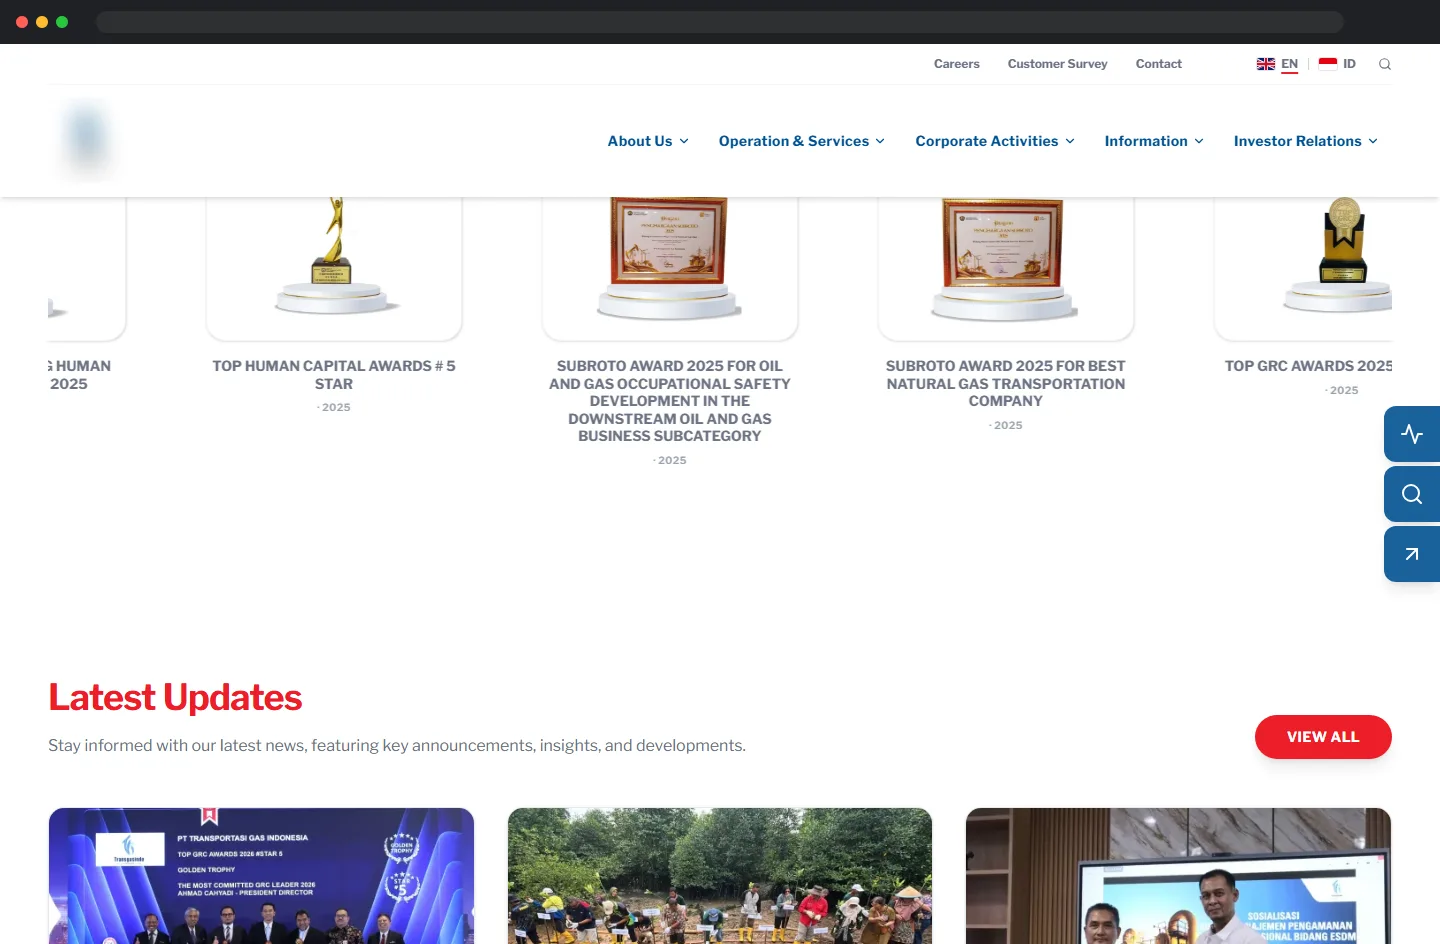This screenshot has height=944, width=1440.
Task: Click the VIEW ALL button
Action: tap(1323, 737)
